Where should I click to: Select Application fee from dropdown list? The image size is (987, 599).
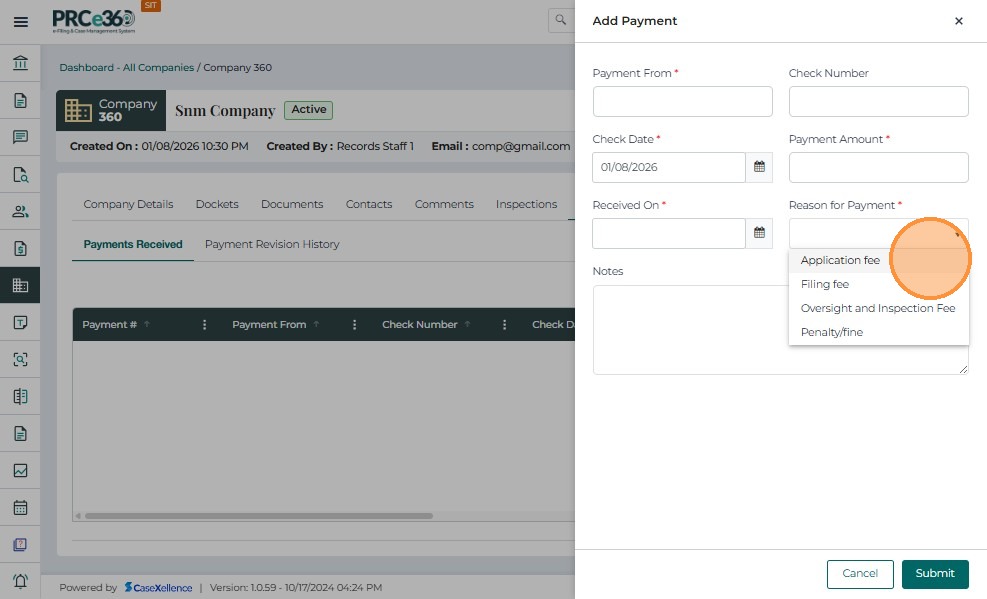click(x=840, y=260)
